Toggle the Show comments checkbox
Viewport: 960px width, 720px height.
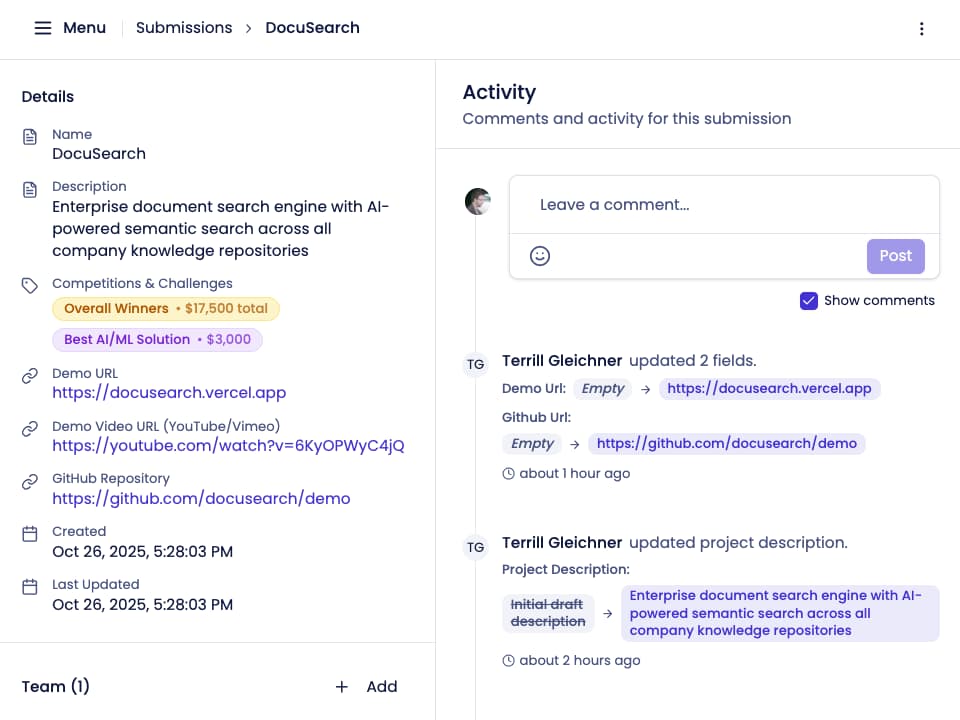click(809, 300)
